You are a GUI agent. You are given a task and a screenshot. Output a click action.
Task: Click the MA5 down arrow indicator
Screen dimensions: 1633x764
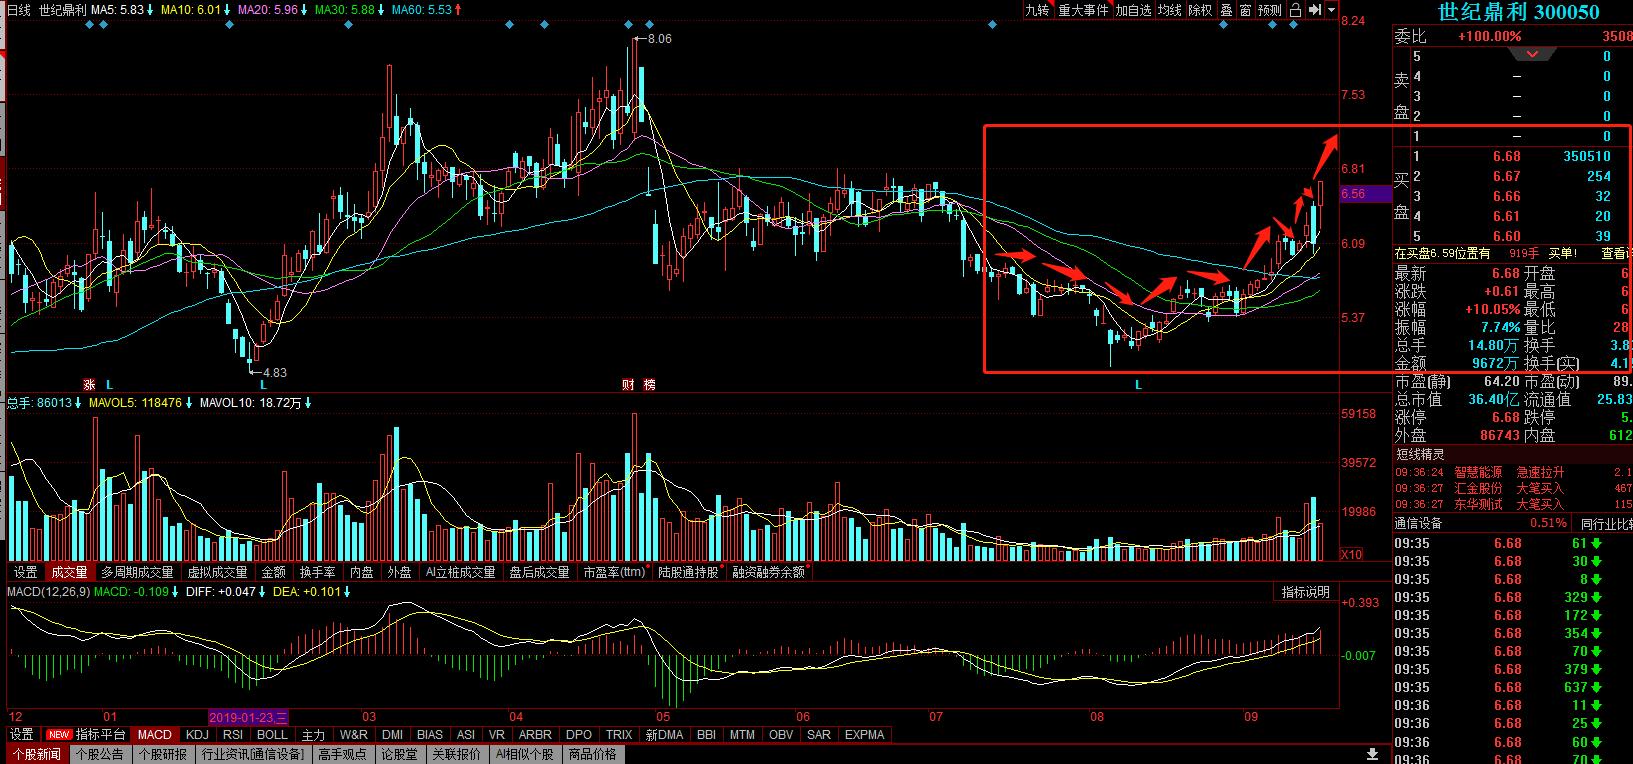pyautogui.click(x=151, y=10)
